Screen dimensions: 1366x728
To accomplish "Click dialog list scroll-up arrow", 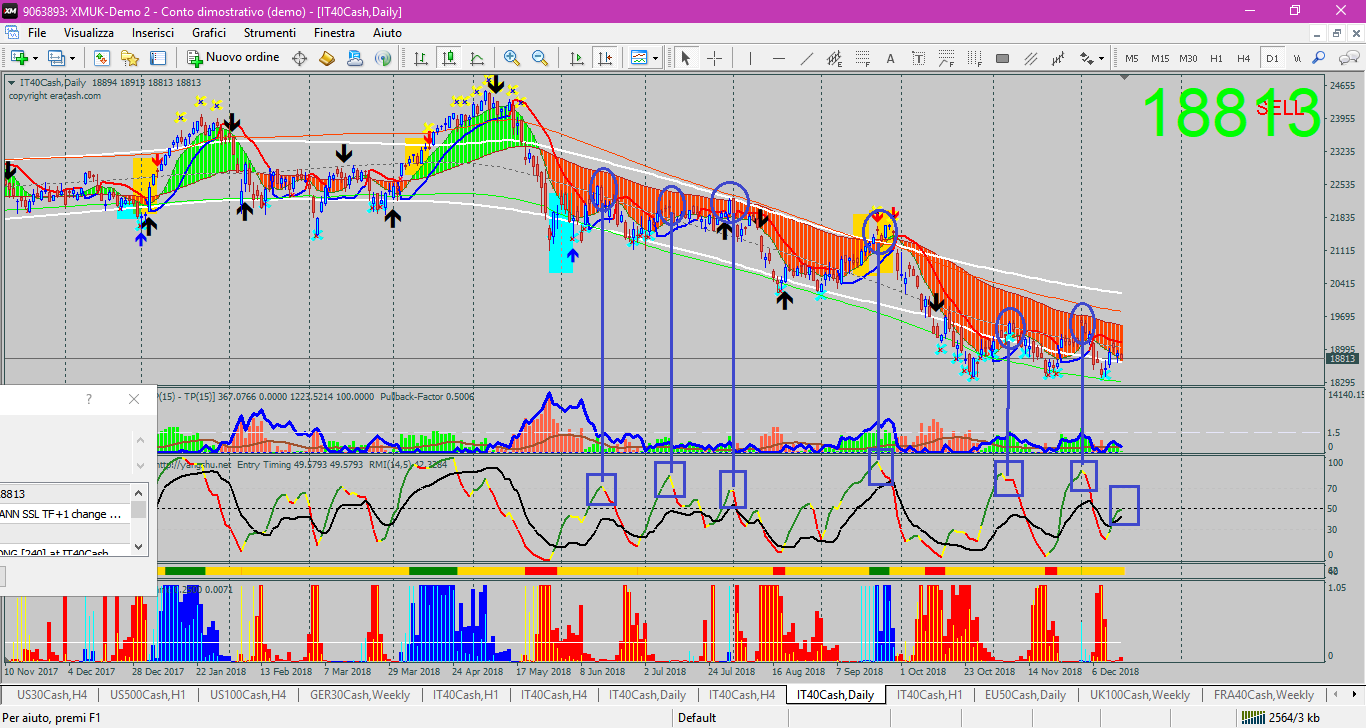I will (139, 491).
